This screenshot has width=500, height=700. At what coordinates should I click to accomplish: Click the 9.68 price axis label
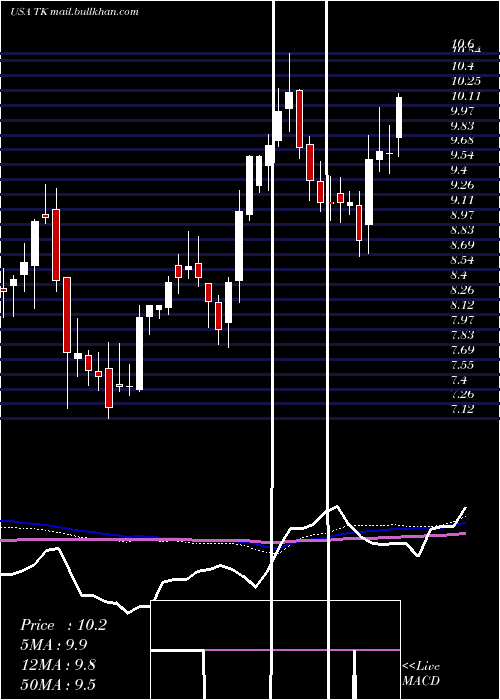pyautogui.click(x=462, y=140)
